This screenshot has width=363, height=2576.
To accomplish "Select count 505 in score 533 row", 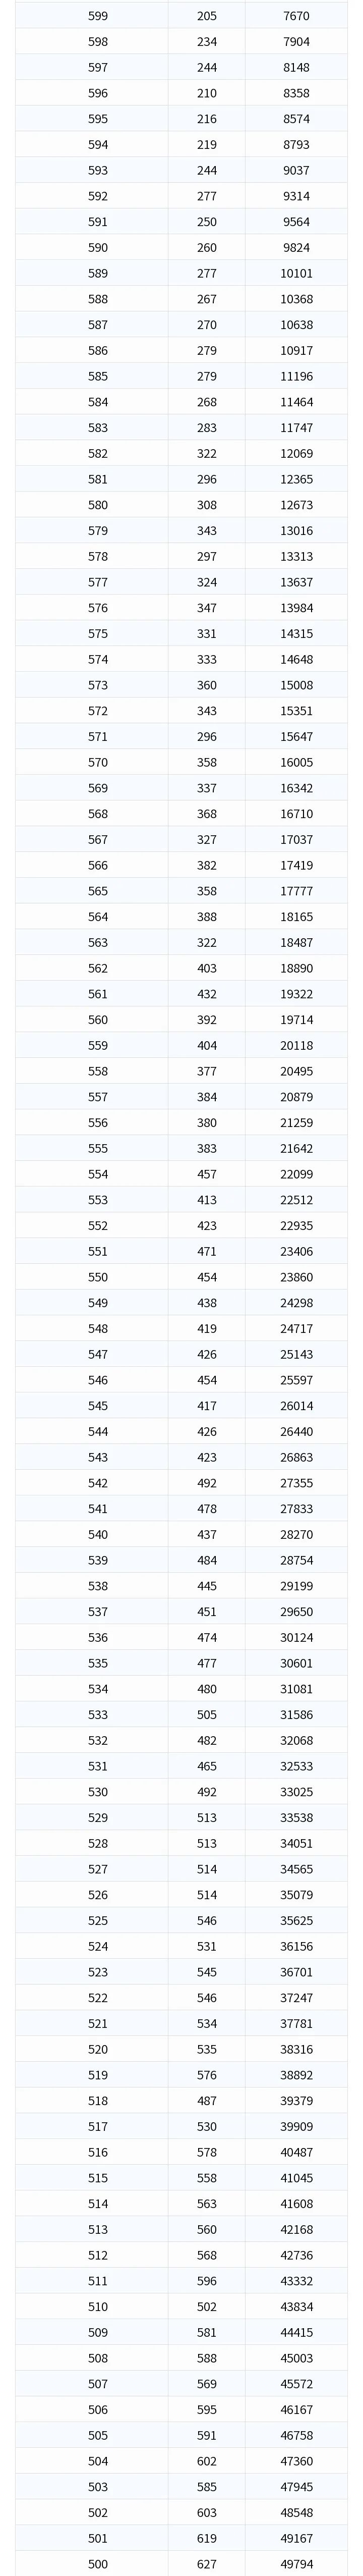I will [x=207, y=1715].
